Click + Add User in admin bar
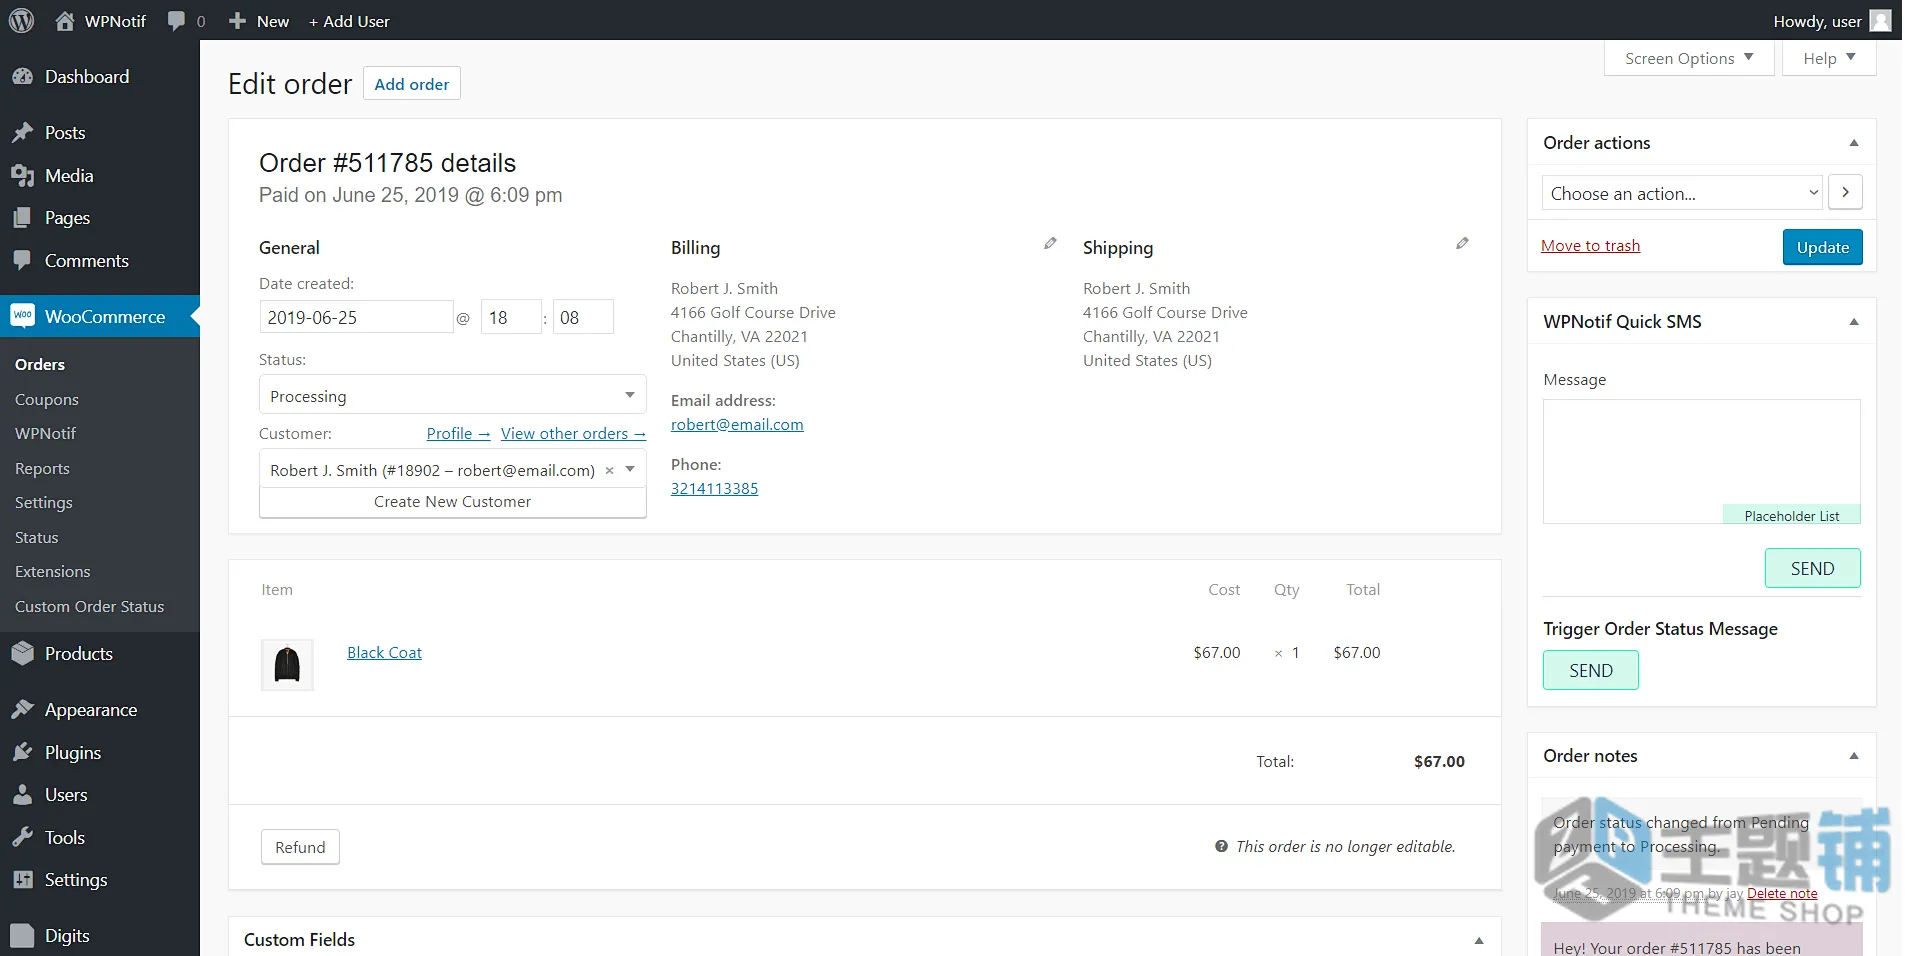 click(x=349, y=21)
